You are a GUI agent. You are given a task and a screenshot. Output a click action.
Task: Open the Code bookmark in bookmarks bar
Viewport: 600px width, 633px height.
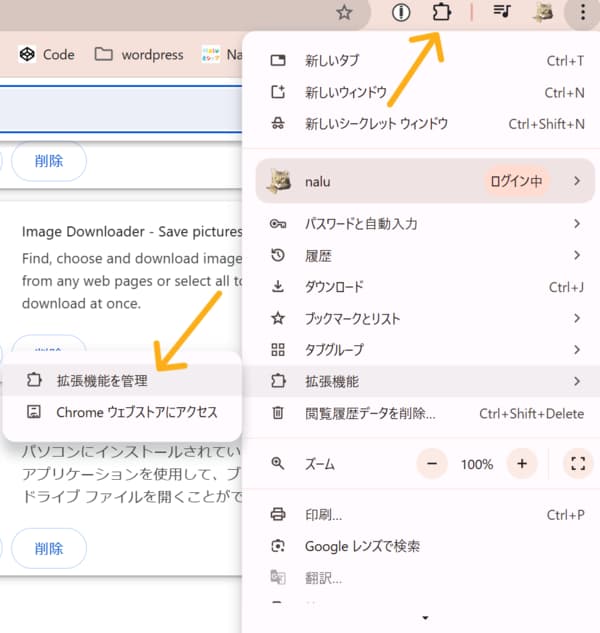(x=48, y=54)
